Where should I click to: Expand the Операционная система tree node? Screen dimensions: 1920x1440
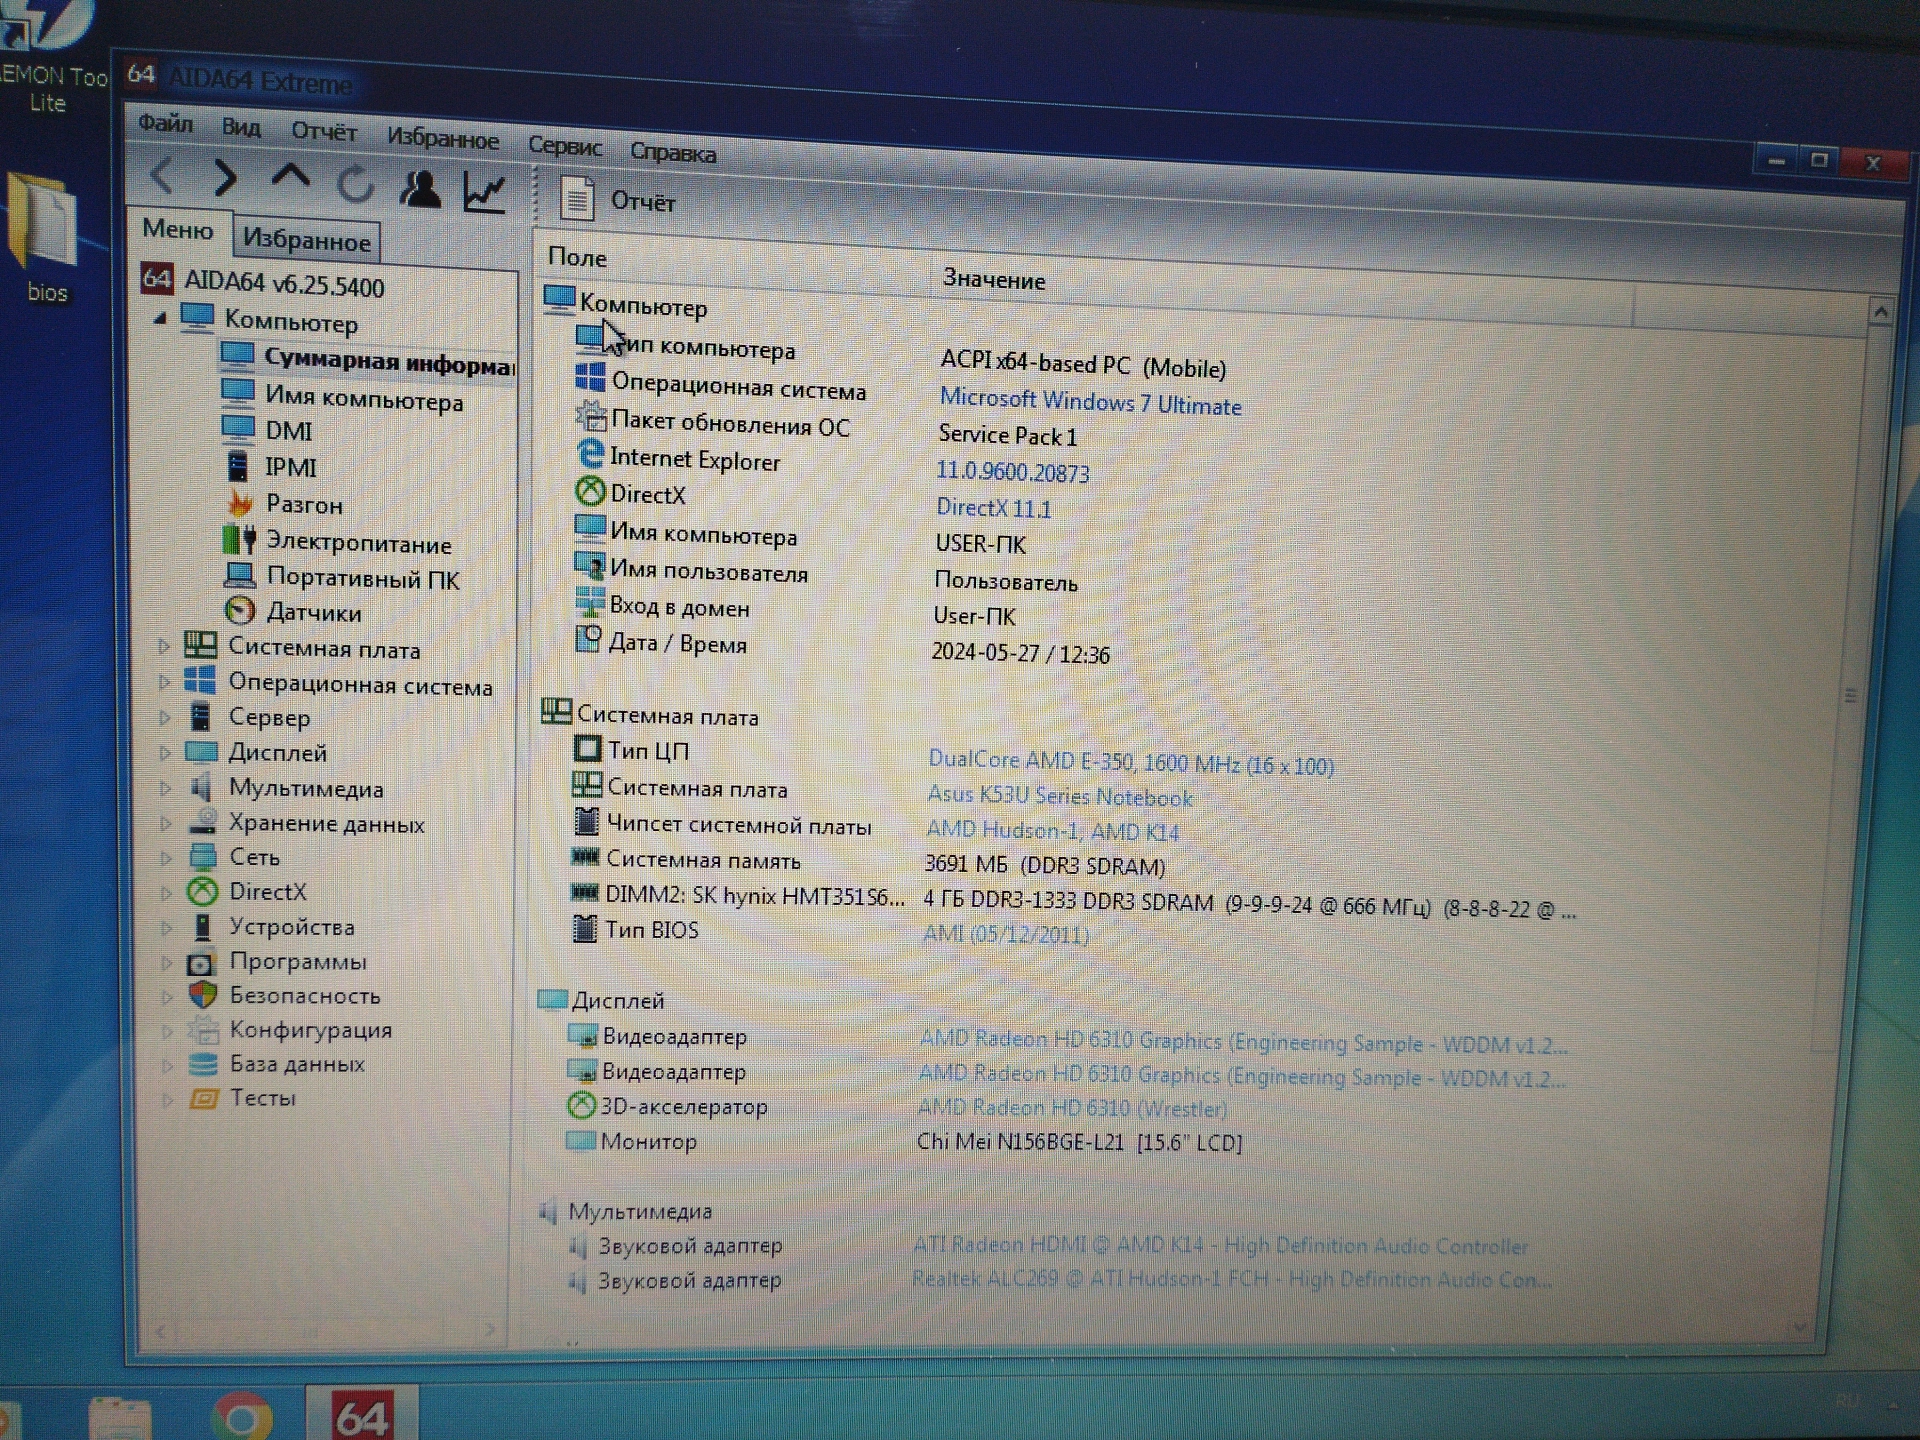164,682
